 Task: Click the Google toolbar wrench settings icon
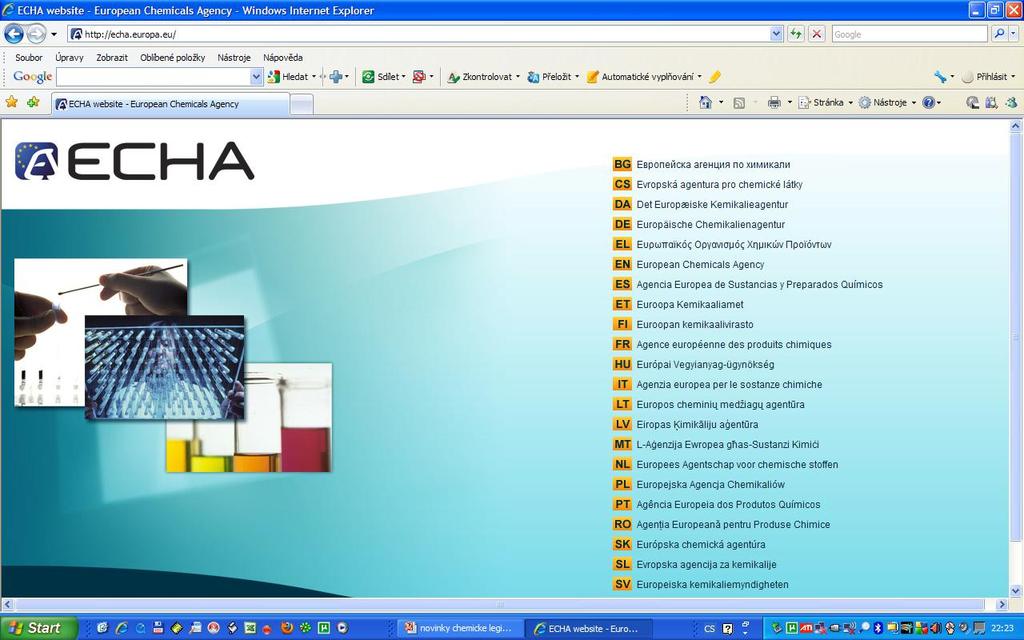[940, 76]
